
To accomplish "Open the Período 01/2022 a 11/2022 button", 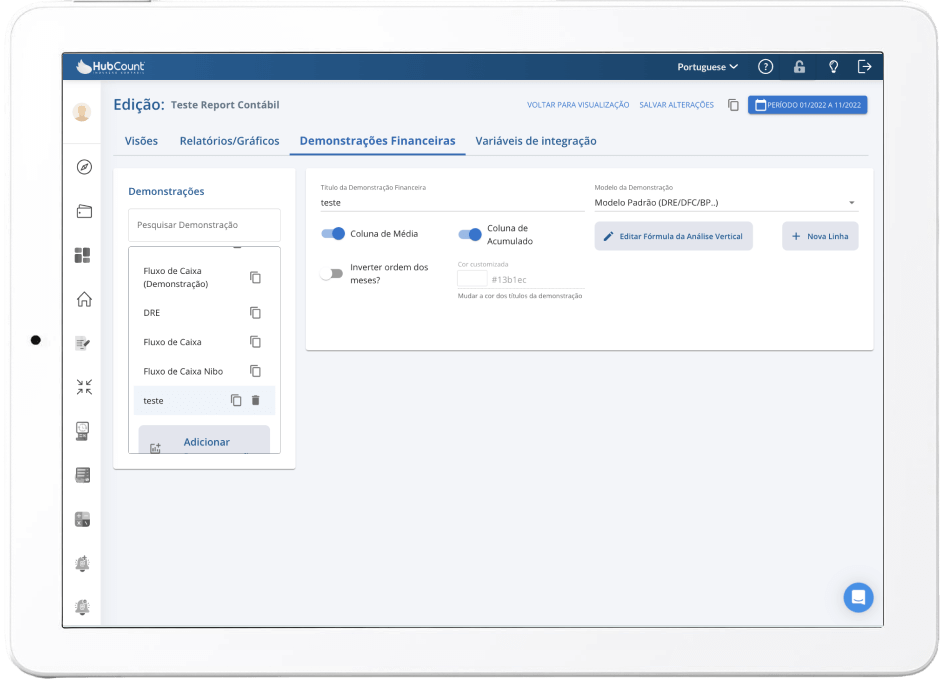I will (x=807, y=105).
